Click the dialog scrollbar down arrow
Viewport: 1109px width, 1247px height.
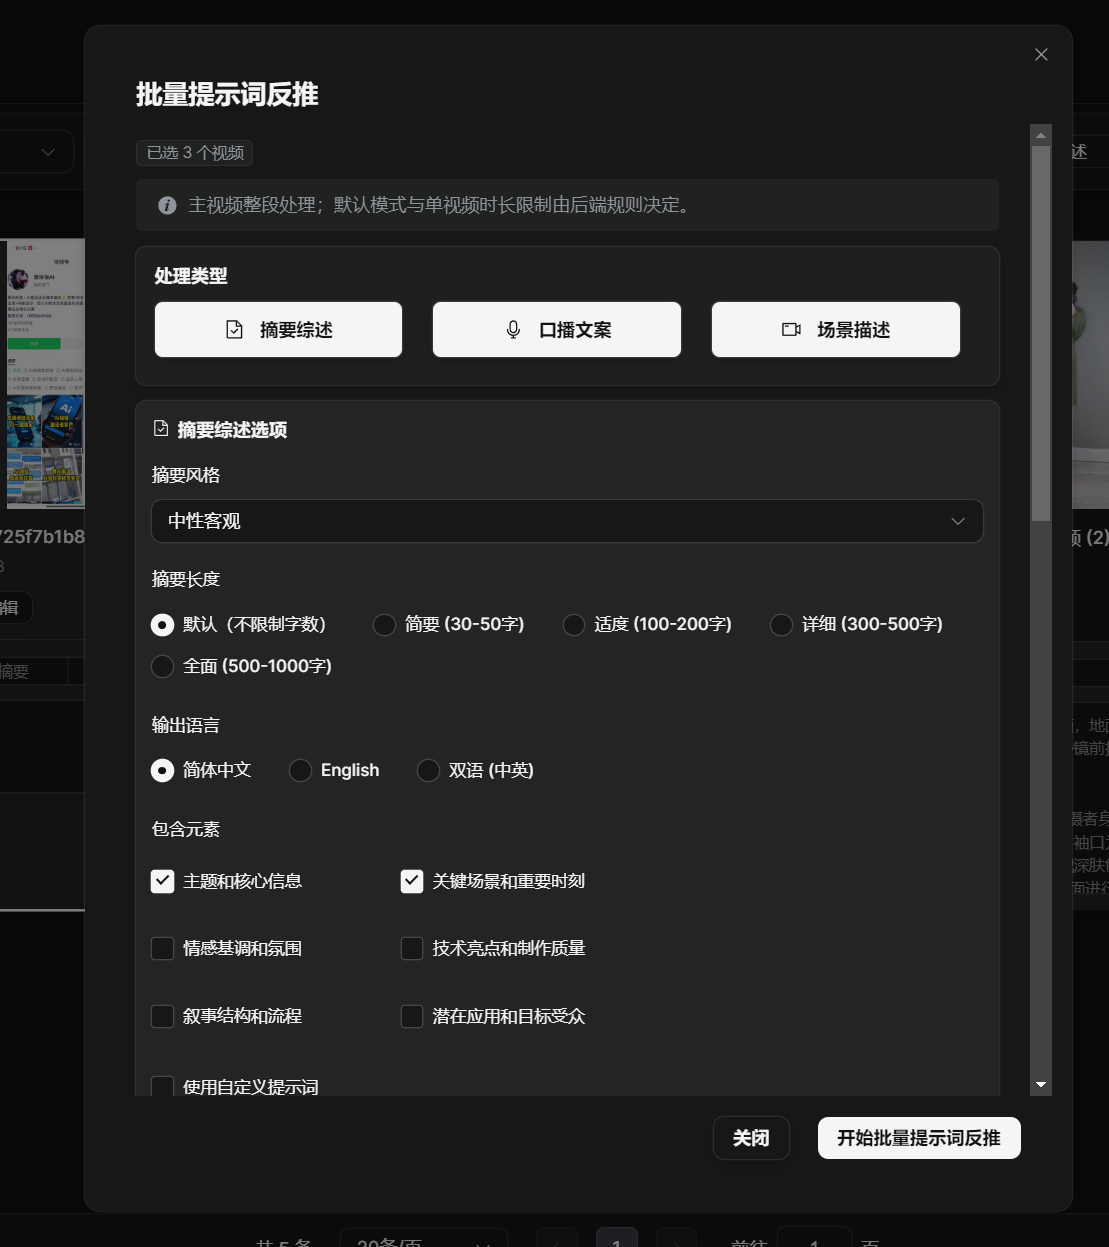click(1041, 1085)
